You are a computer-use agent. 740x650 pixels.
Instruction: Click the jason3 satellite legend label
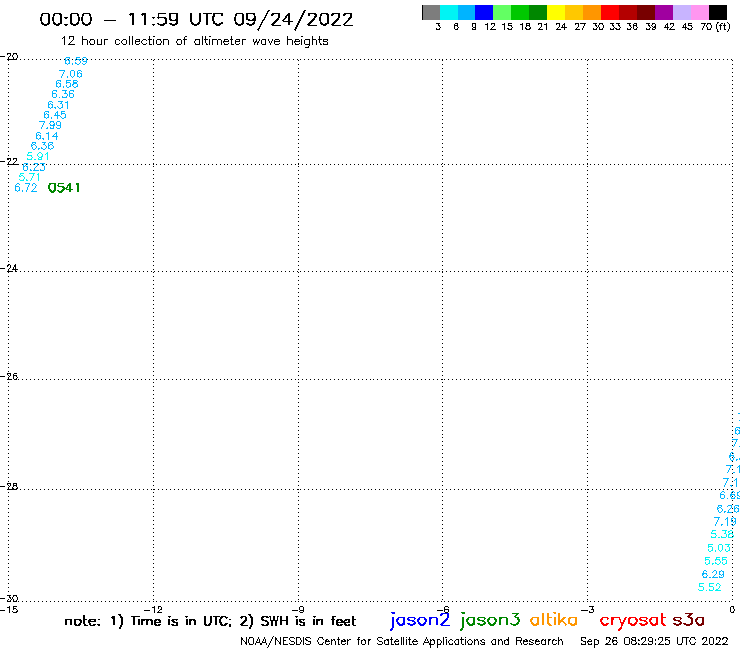click(490, 620)
